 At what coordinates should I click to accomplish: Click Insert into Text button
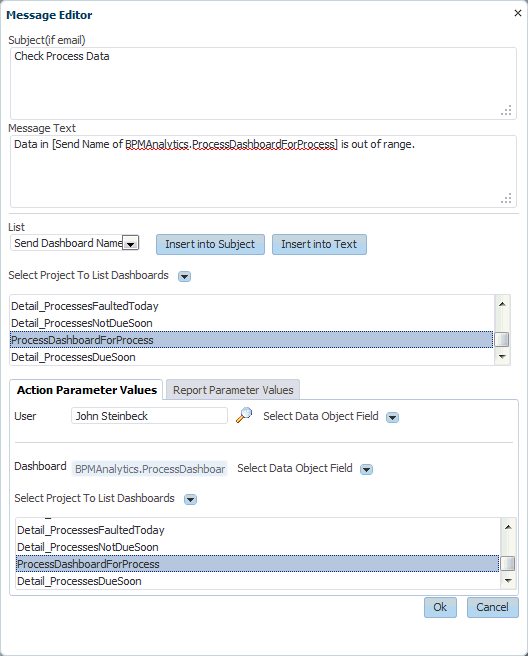coord(319,244)
